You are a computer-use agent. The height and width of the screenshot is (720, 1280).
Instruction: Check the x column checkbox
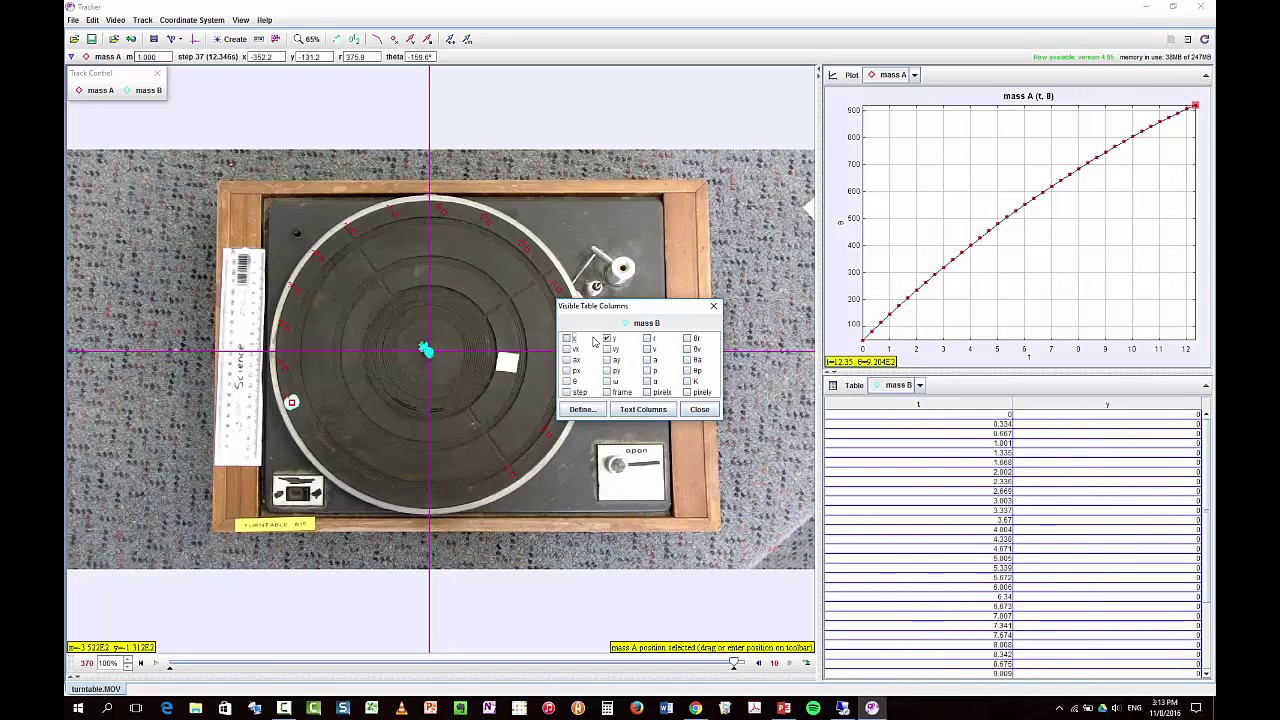tap(567, 339)
